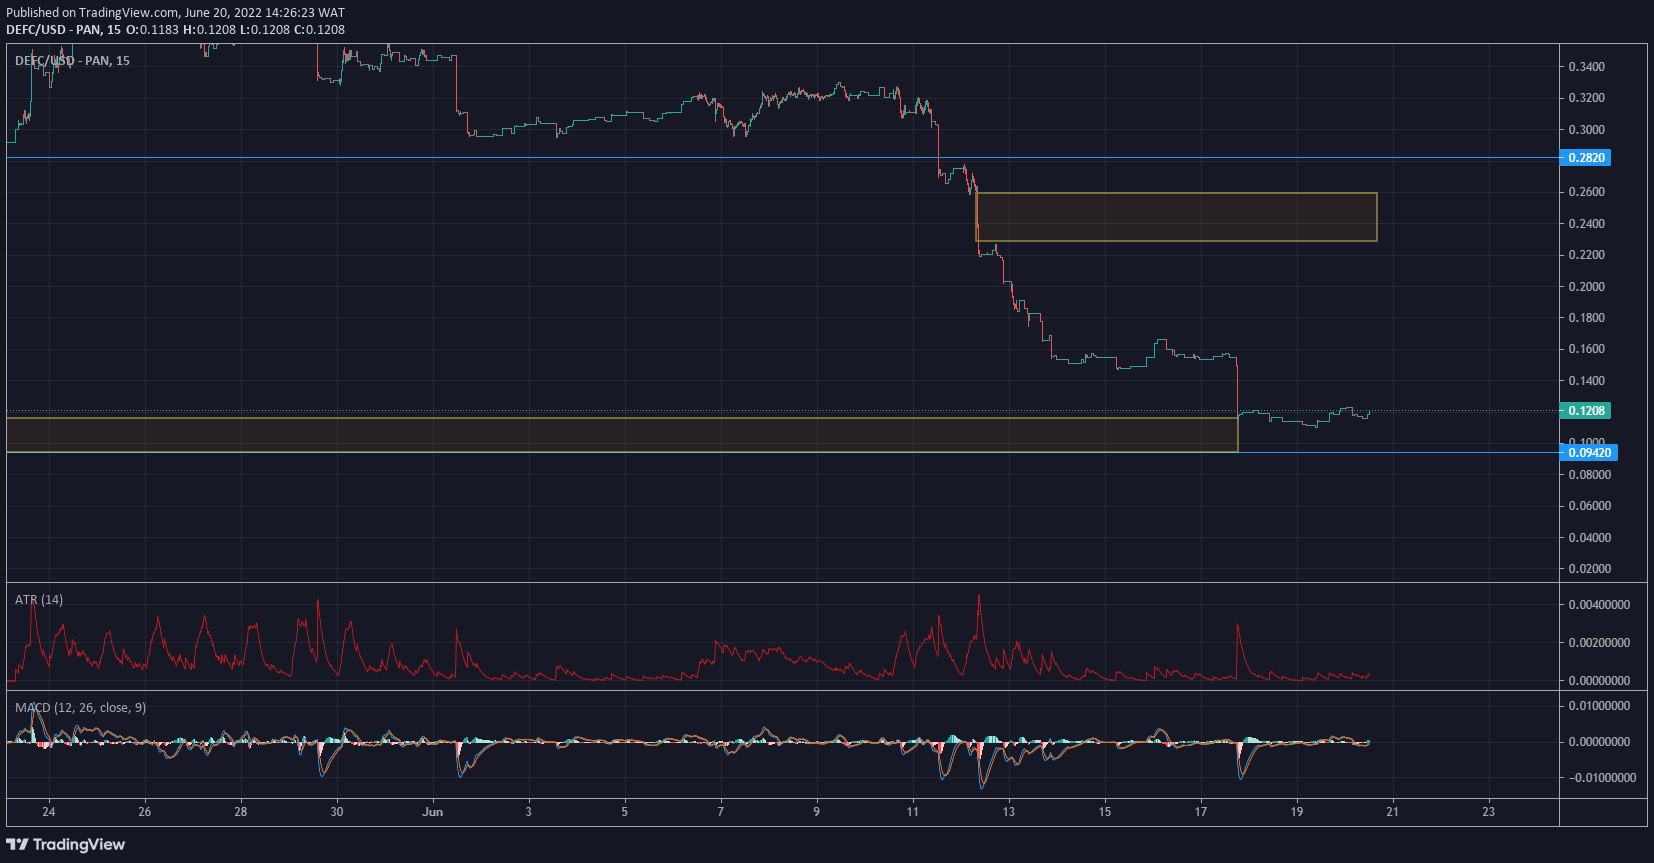Viewport: 1654px width, 863px height.
Task: Click the 0.2200 price axis label
Action: tap(1587, 255)
